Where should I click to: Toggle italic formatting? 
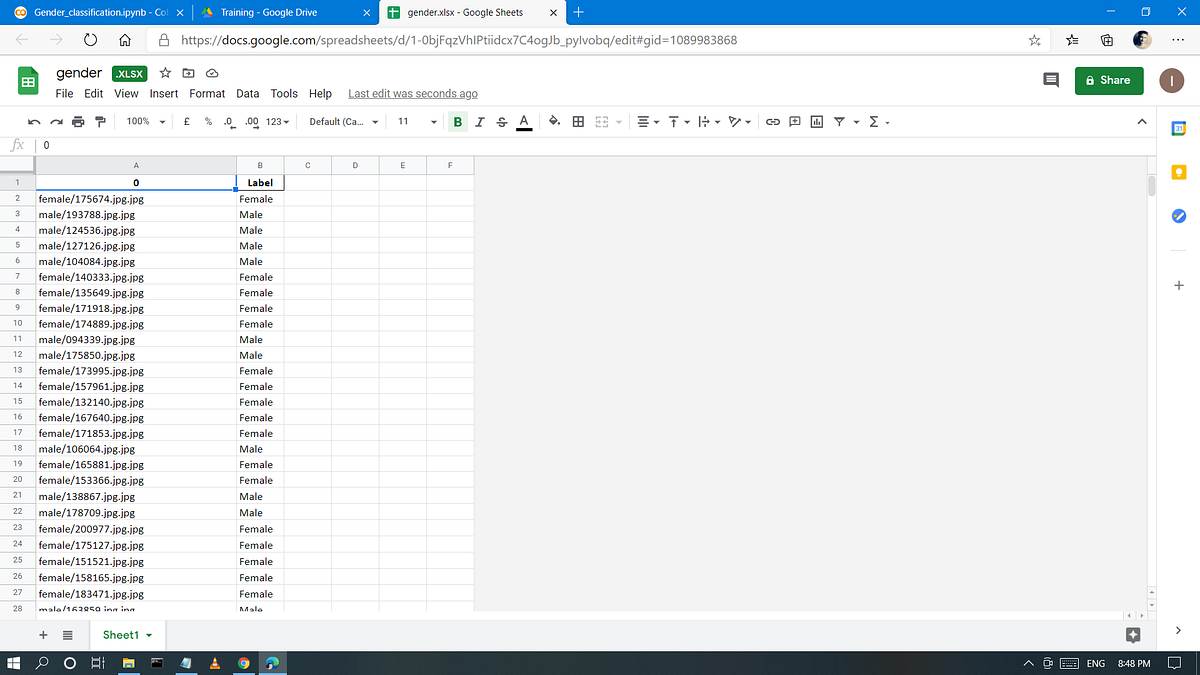[x=479, y=121]
